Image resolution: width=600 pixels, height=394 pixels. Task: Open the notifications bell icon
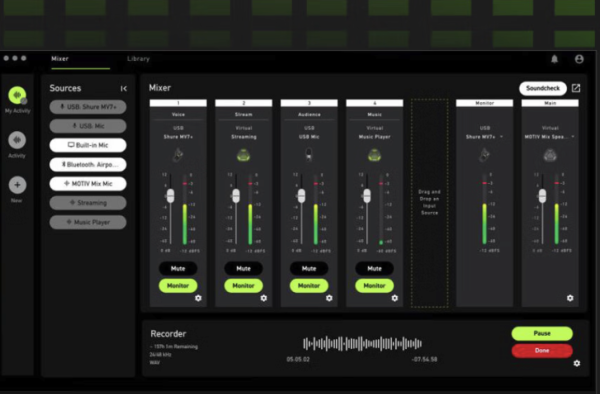[554, 59]
